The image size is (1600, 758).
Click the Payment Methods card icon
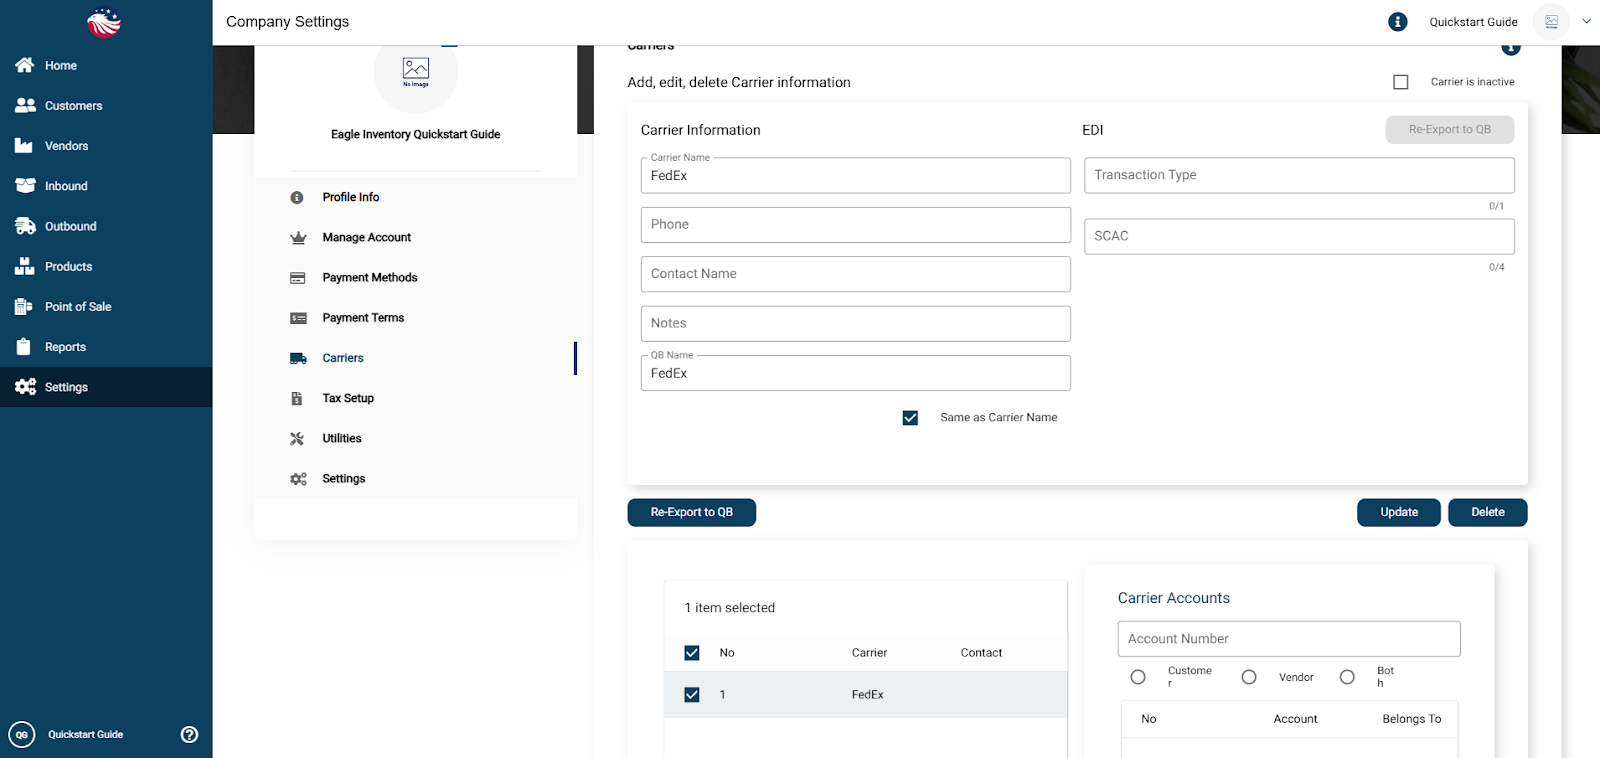(298, 278)
